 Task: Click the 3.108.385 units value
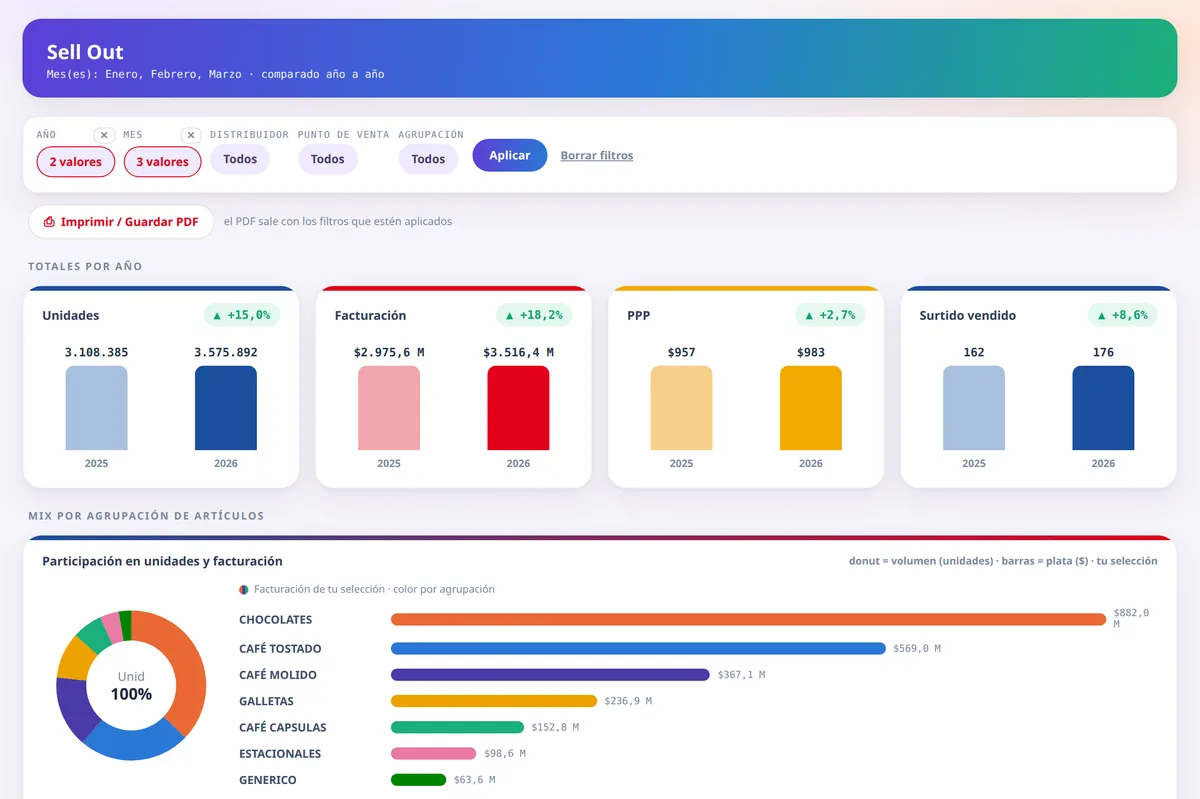[x=97, y=352]
